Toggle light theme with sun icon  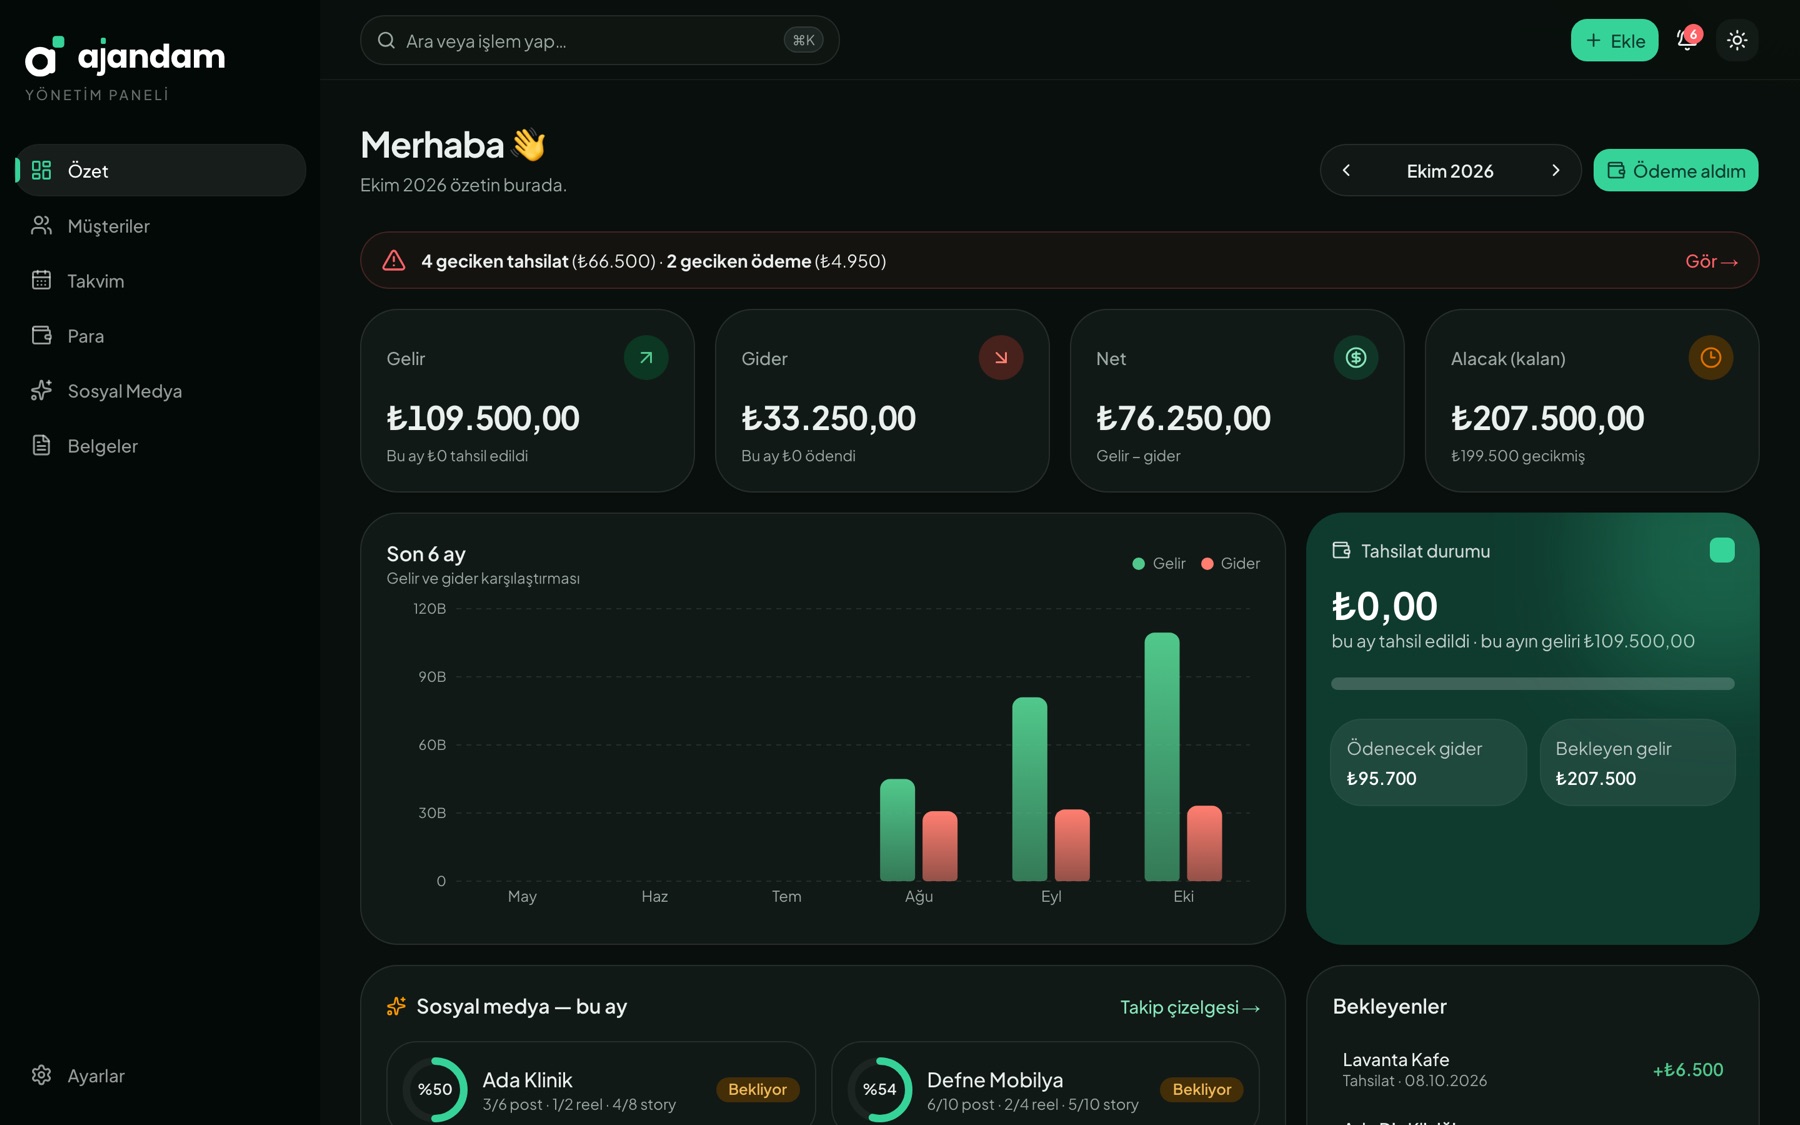click(1737, 40)
